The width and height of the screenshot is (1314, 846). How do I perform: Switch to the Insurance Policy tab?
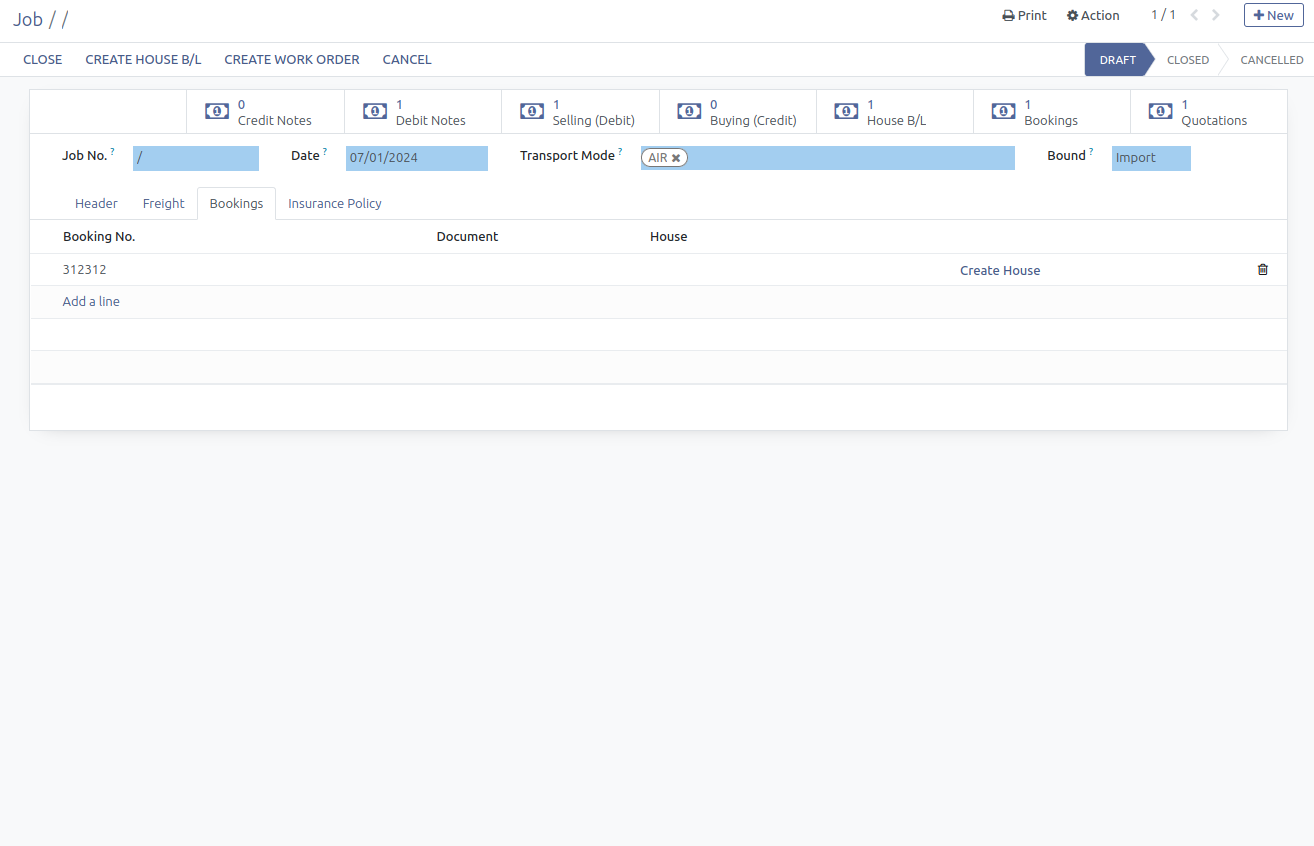tap(334, 203)
